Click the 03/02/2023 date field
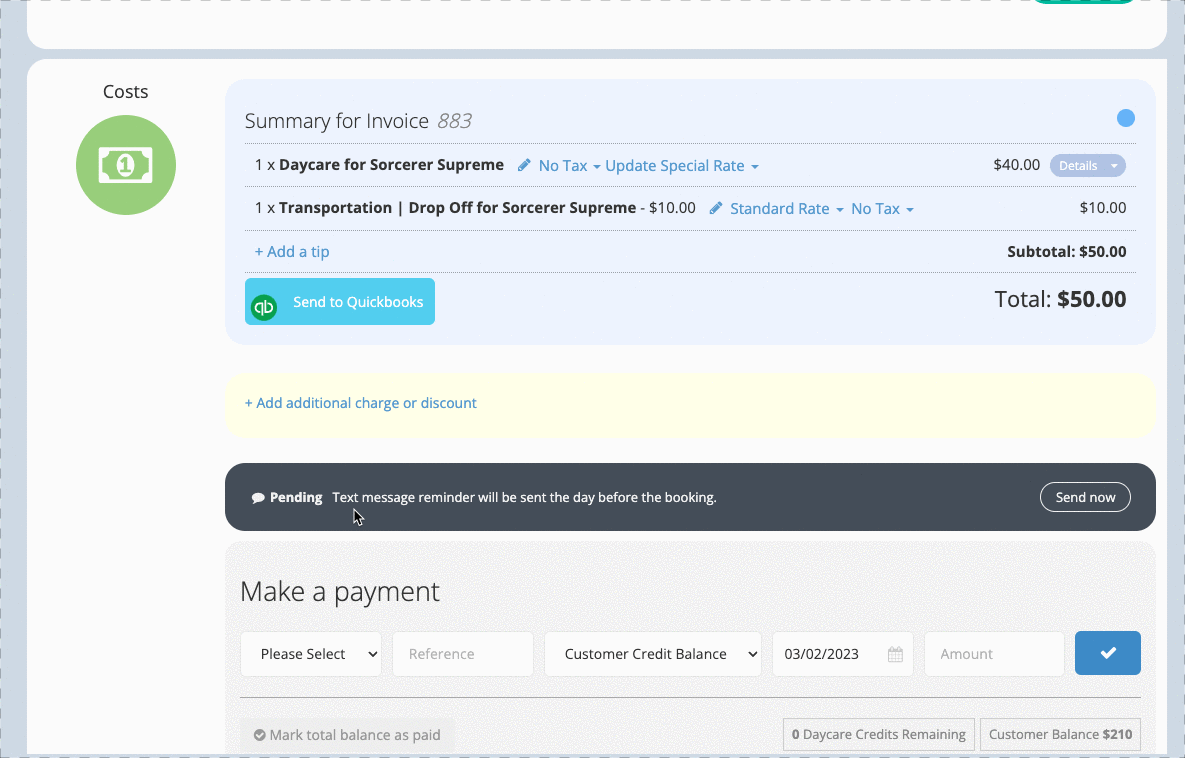The height and width of the screenshot is (758, 1185). click(x=842, y=654)
